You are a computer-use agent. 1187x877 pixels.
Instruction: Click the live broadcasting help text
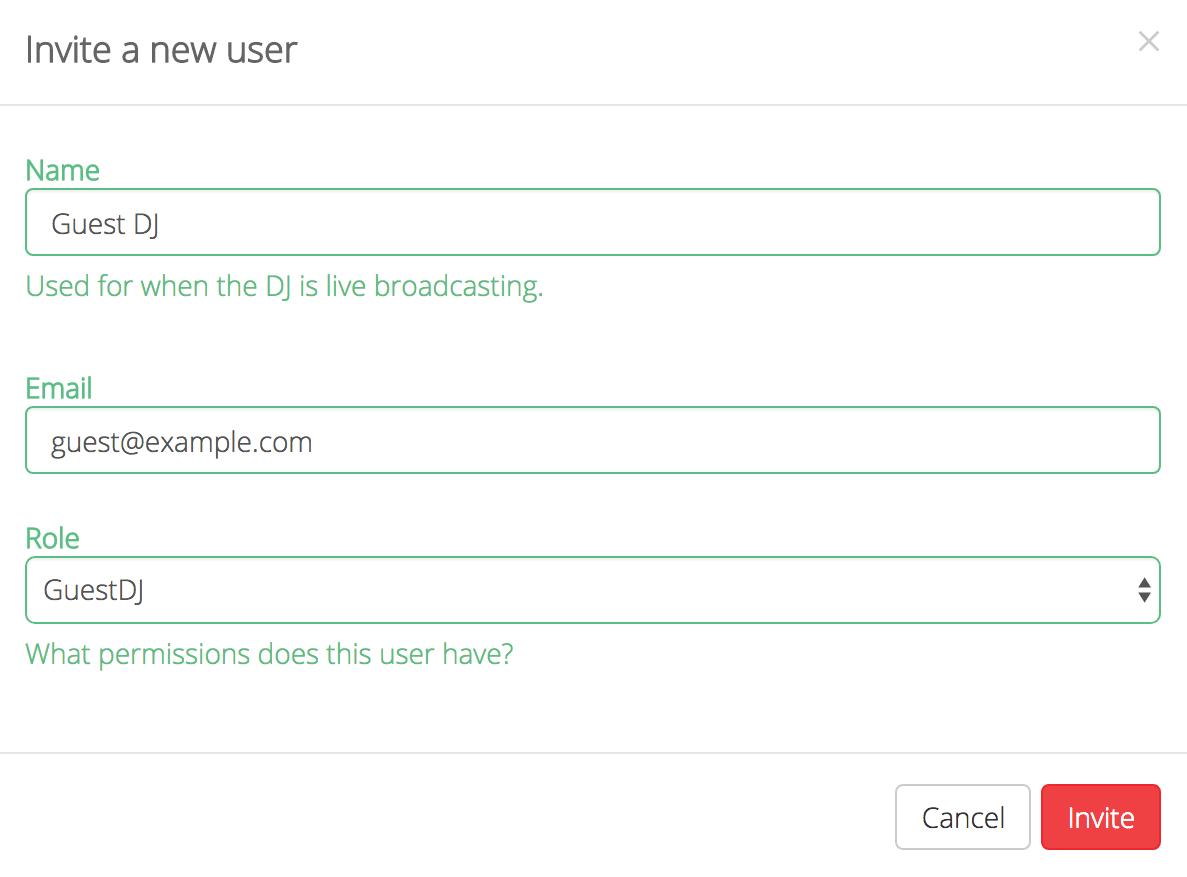[x=285, y=287]
